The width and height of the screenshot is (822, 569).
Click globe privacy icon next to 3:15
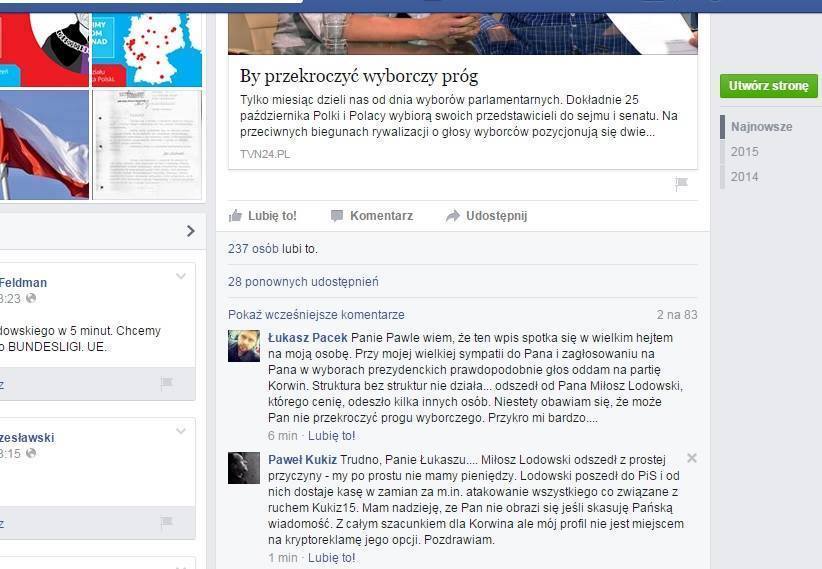point(31,453)
